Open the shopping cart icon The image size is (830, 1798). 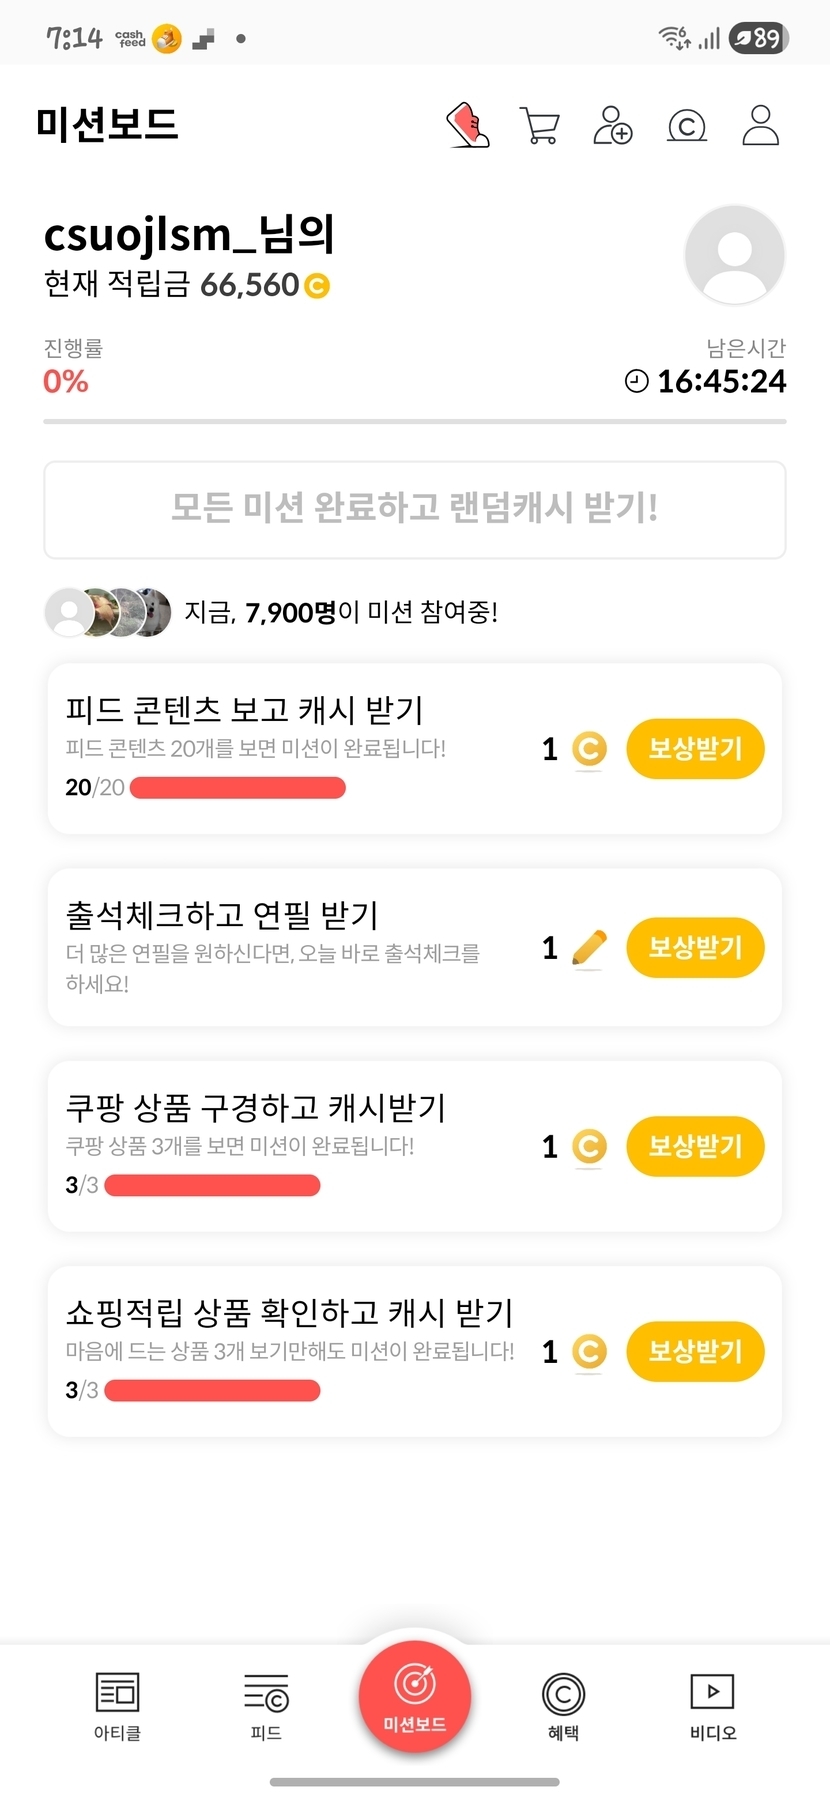540,126
